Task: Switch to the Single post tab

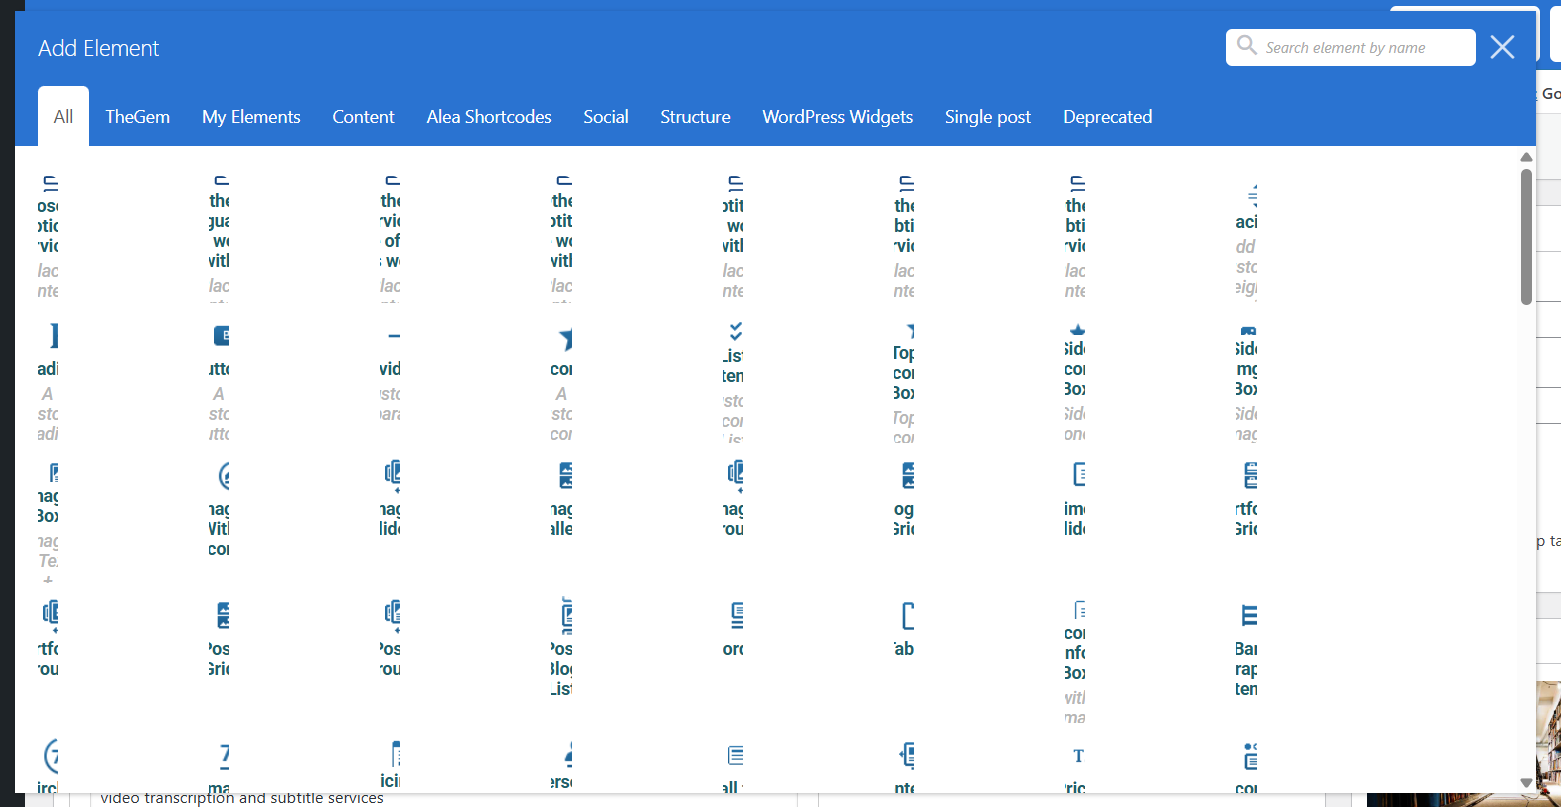Action: click(988, 116)
